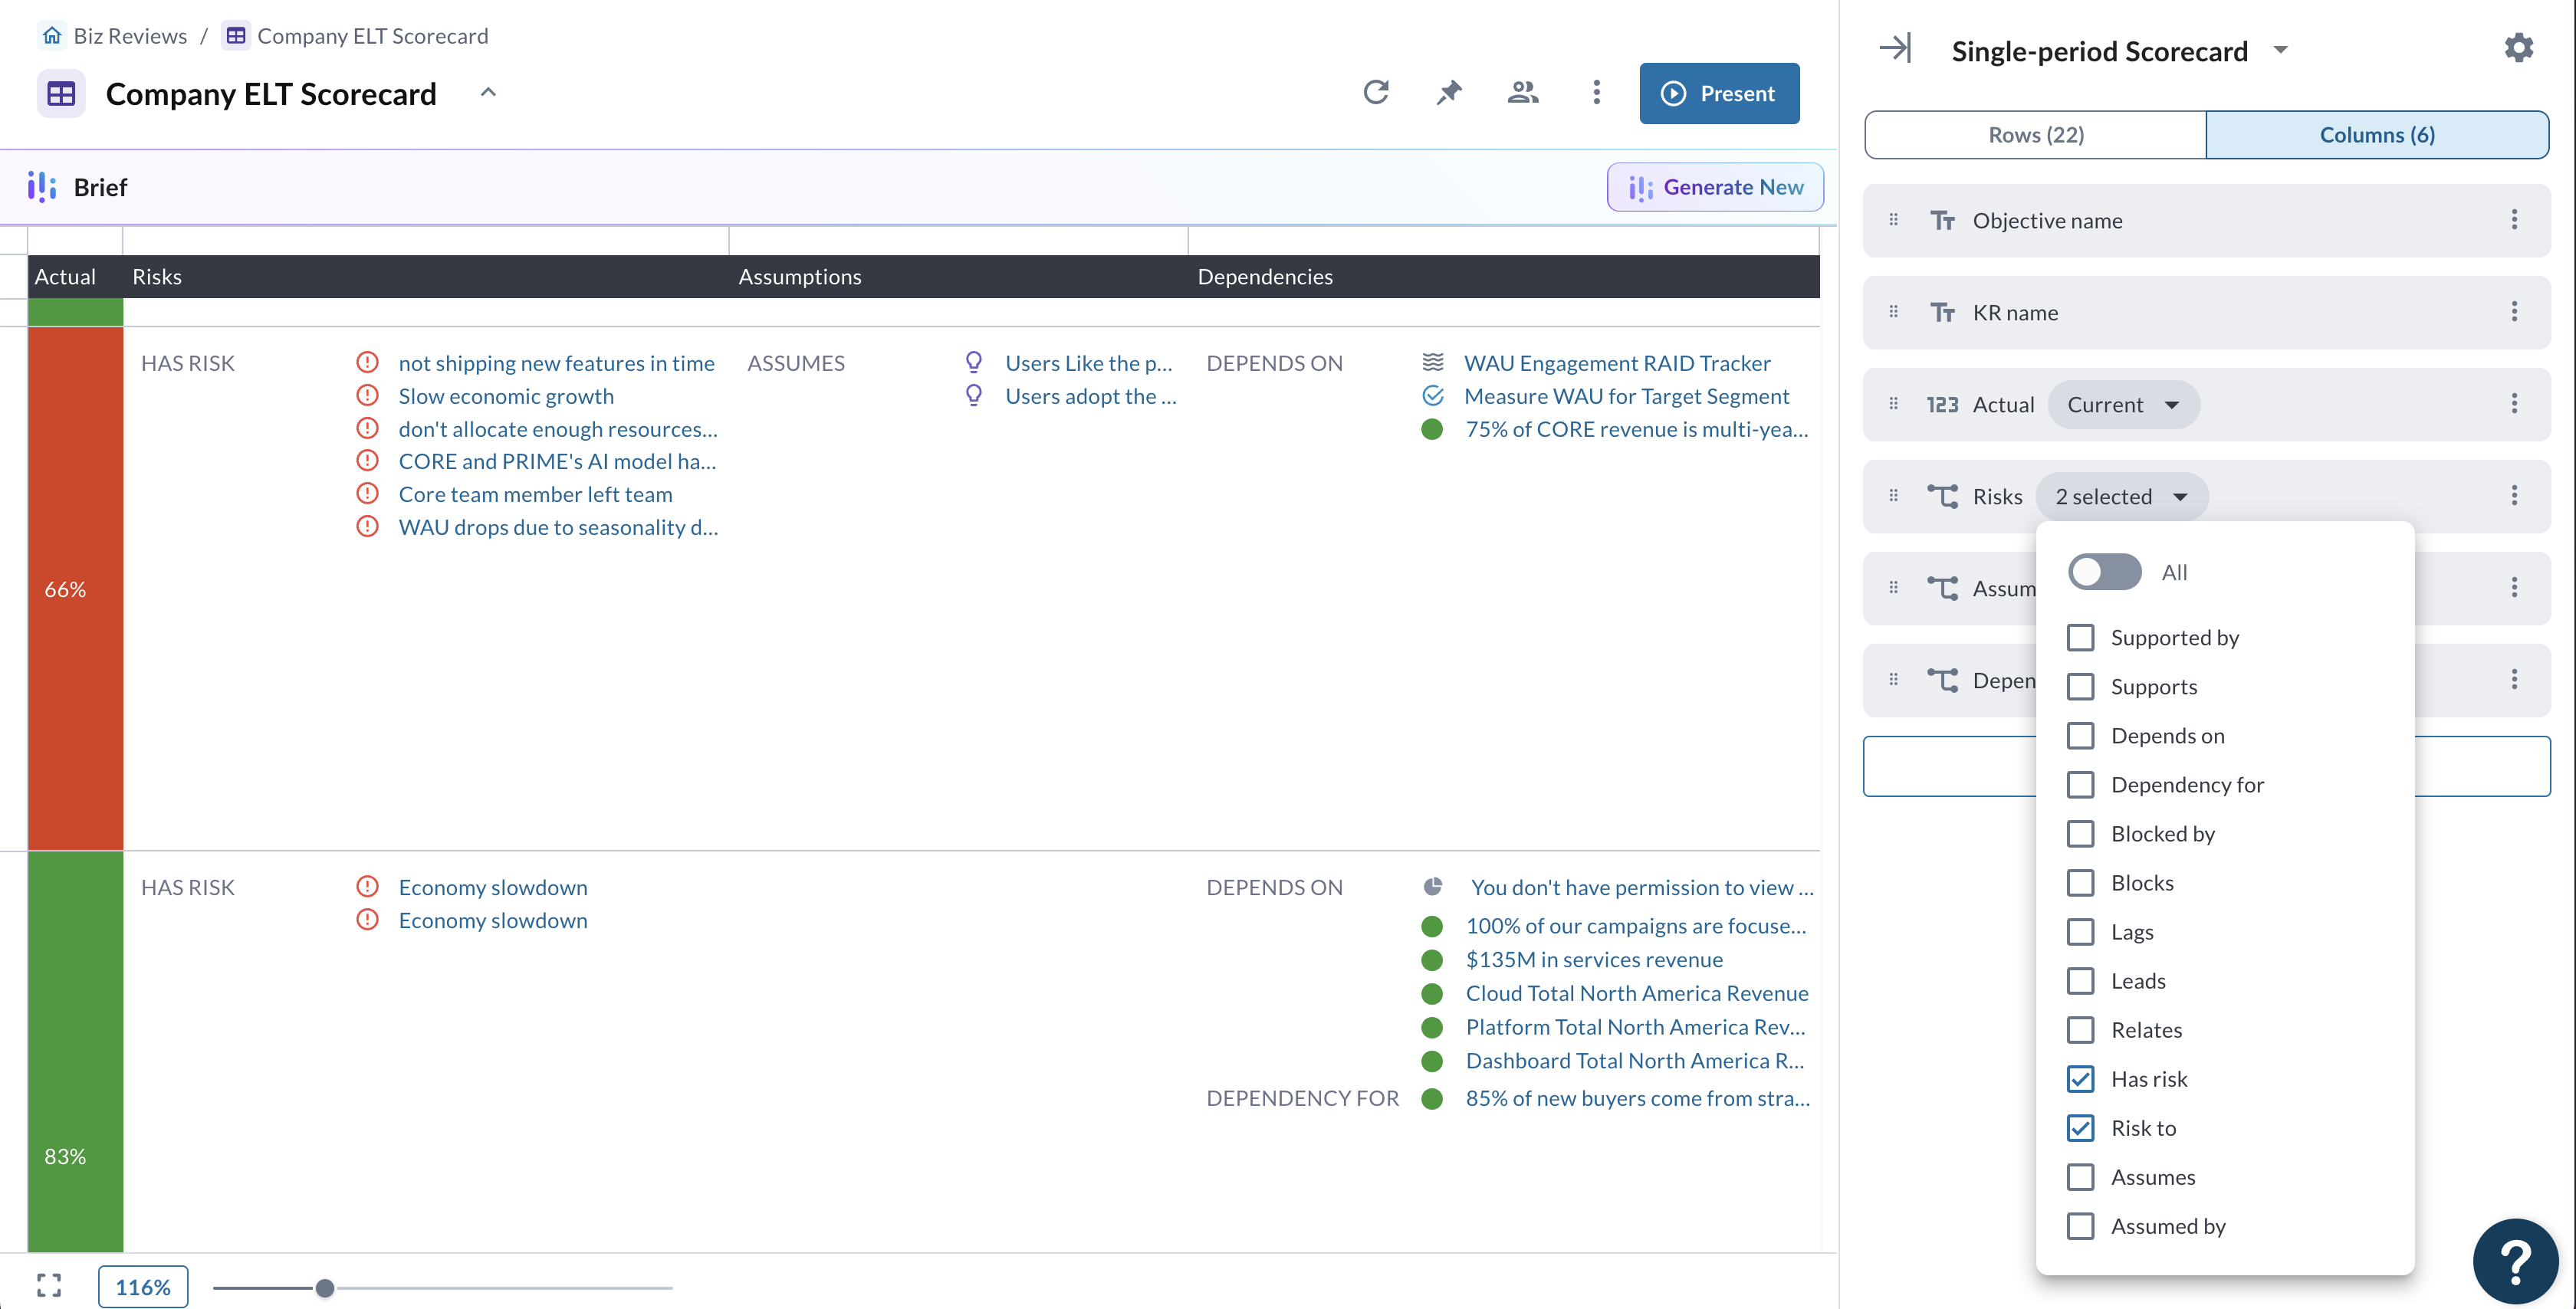Check the Assumed by checkbox

point(2080,1225)
